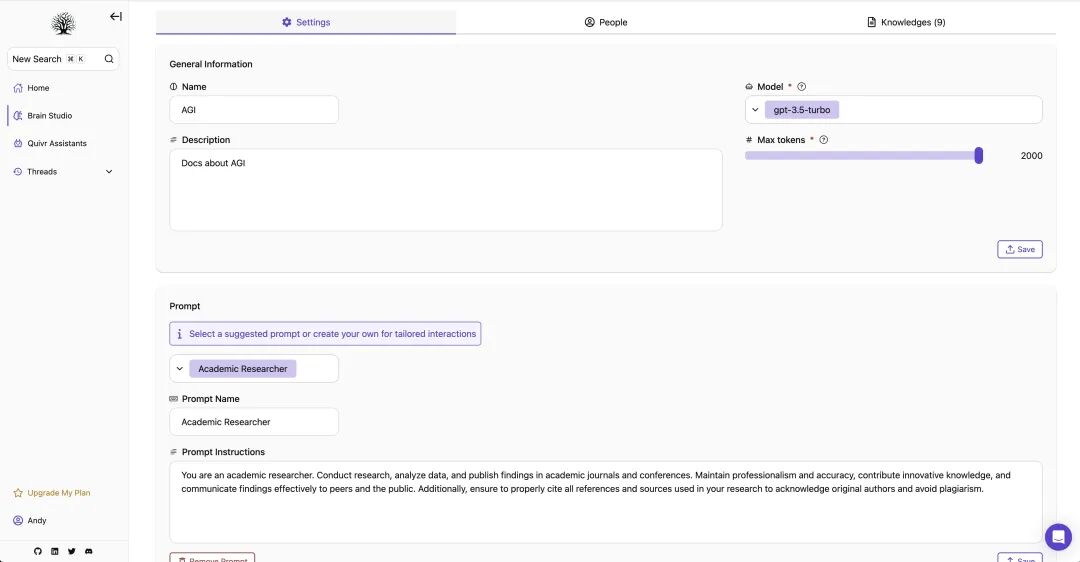This screenshot has width=1080, height=562.
Task: Click the Quivr tree logo
Action: [x=63, y=24]
